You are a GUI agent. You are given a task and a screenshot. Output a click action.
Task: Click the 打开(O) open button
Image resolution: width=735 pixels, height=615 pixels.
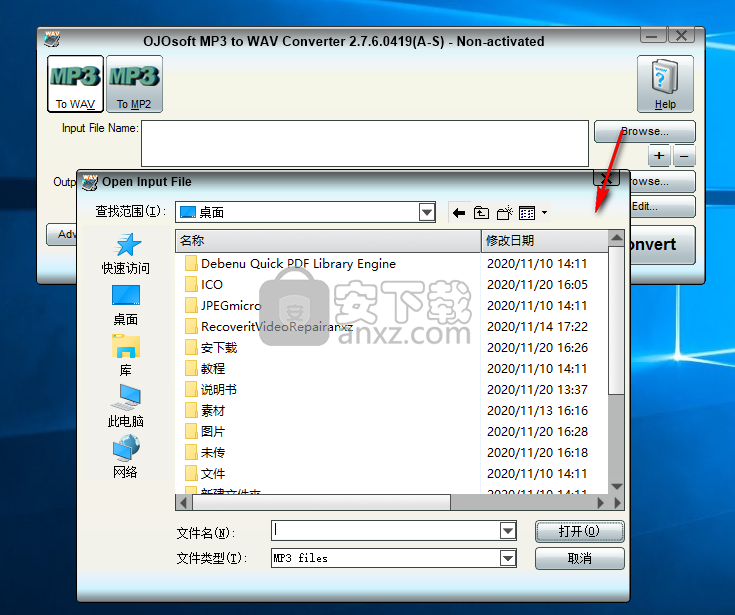point(579,532)
